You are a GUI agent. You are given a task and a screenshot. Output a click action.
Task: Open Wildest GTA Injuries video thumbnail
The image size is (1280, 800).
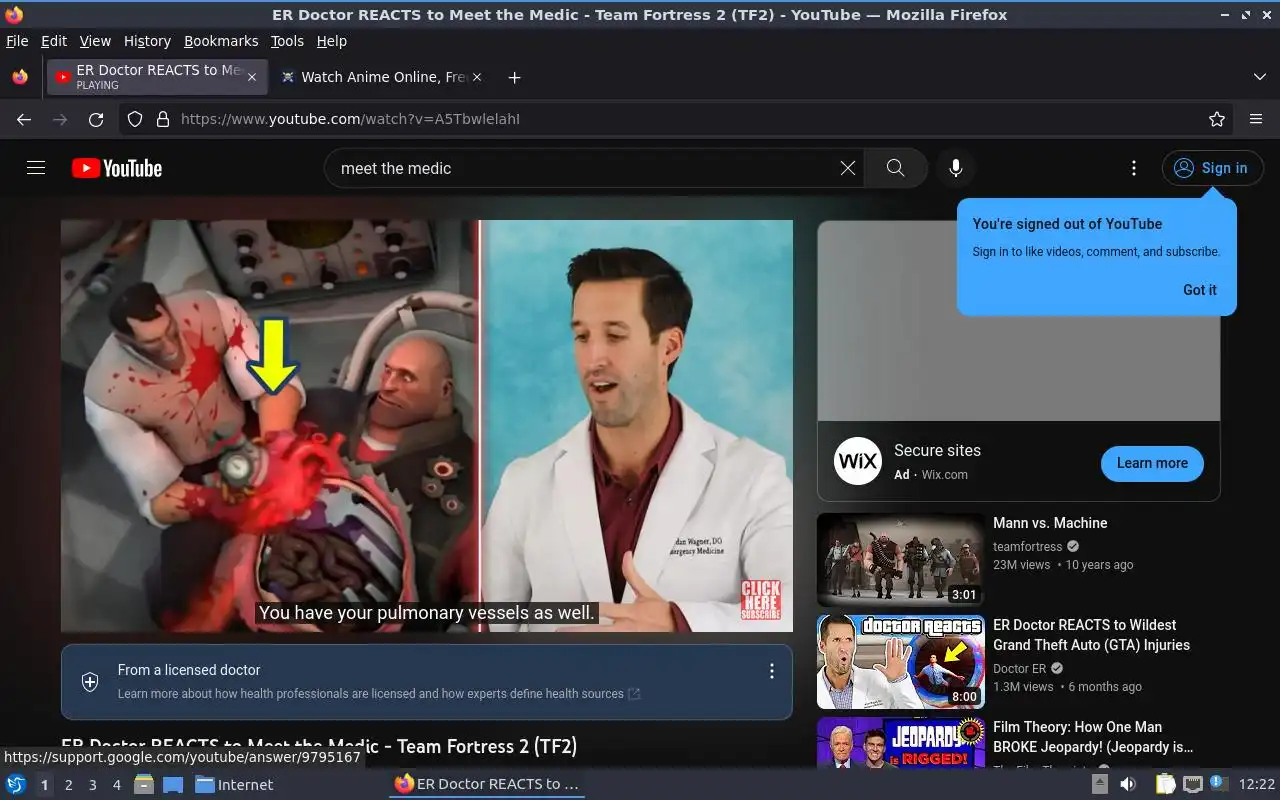[x=901, y=662]
